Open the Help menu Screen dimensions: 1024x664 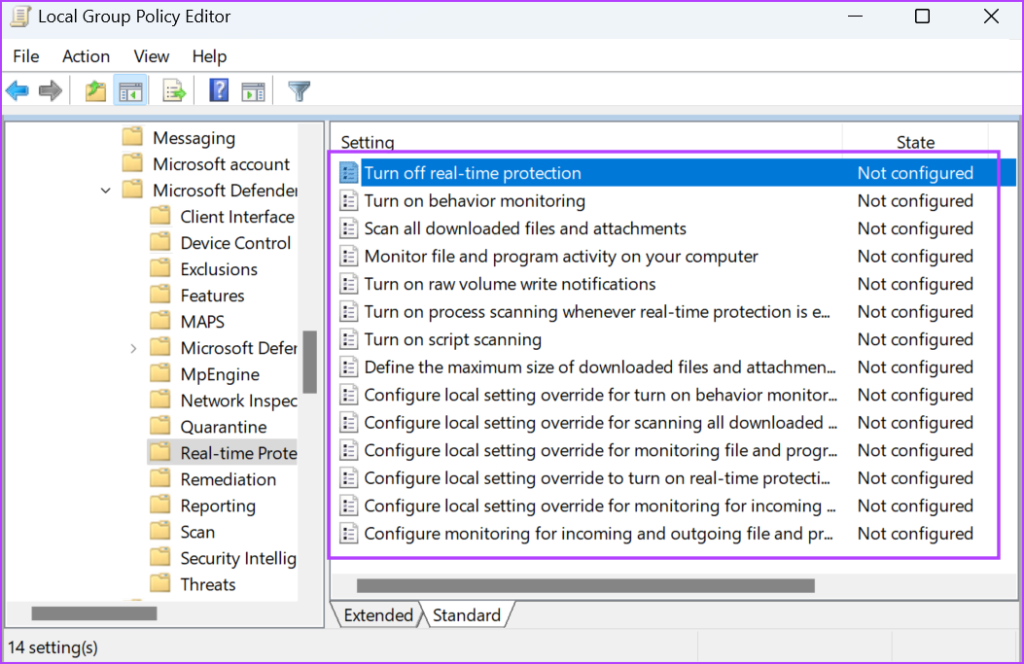(x=209, y=56)
